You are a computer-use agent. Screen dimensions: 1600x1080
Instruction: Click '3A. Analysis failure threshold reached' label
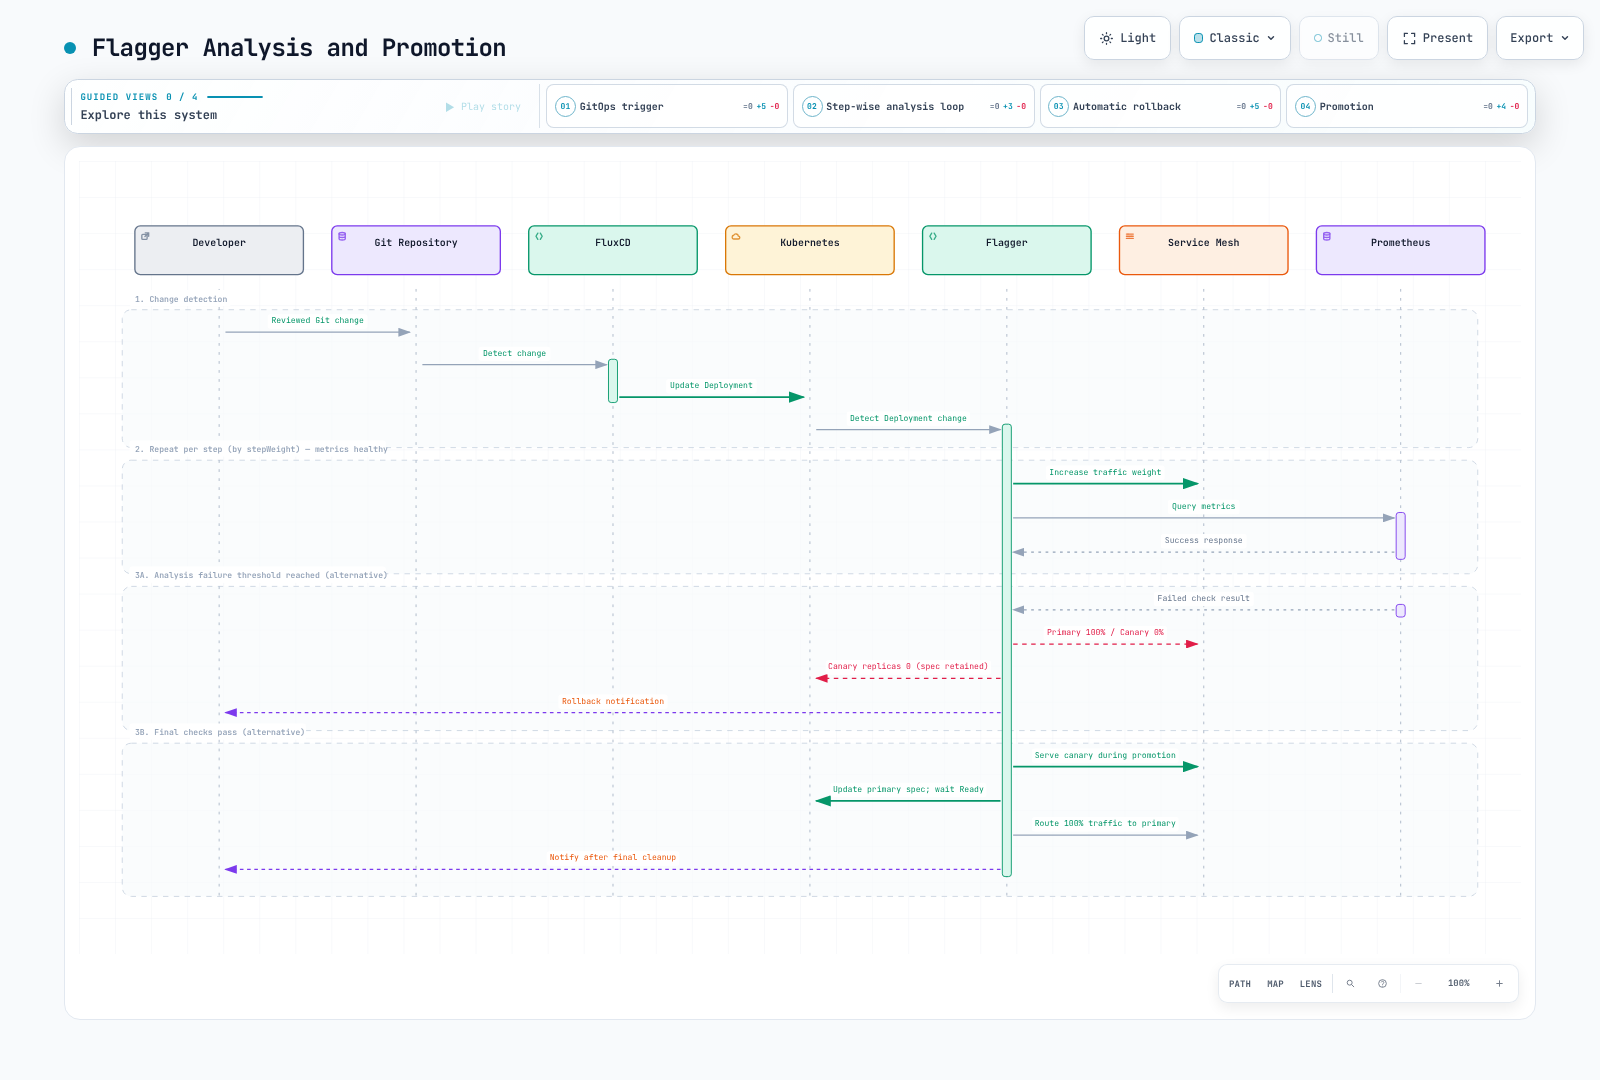[261, 576]
